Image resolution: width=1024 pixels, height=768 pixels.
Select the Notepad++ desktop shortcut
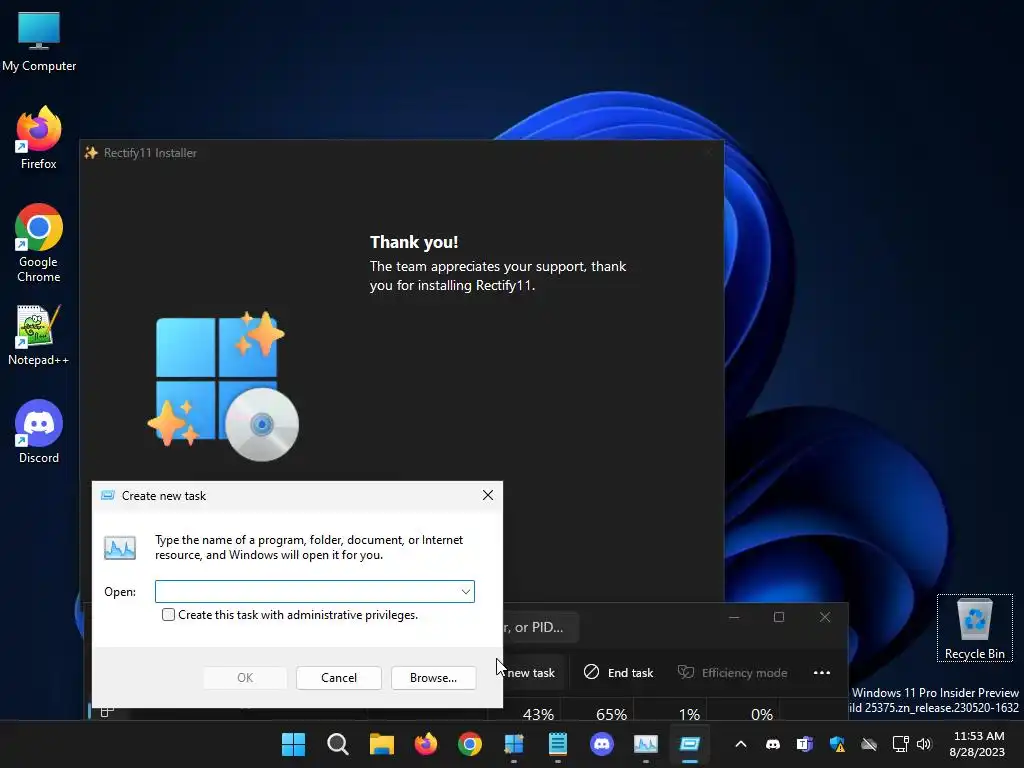tap(39, 335)
